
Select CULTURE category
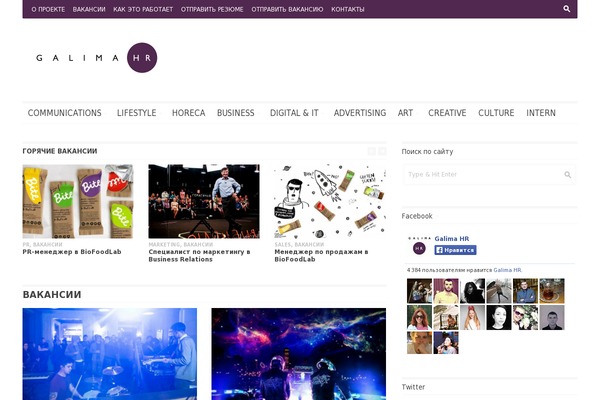point(496,113)
